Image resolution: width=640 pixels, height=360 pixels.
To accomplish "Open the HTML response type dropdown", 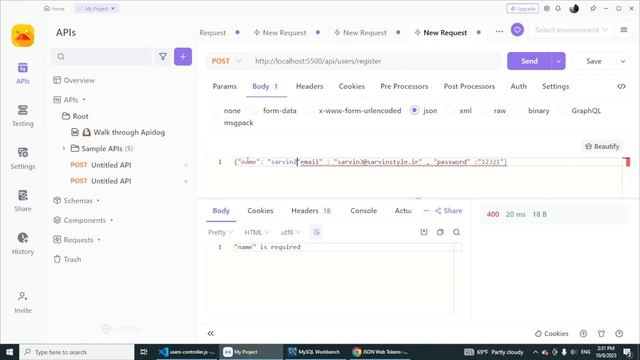I will point(256,232).
